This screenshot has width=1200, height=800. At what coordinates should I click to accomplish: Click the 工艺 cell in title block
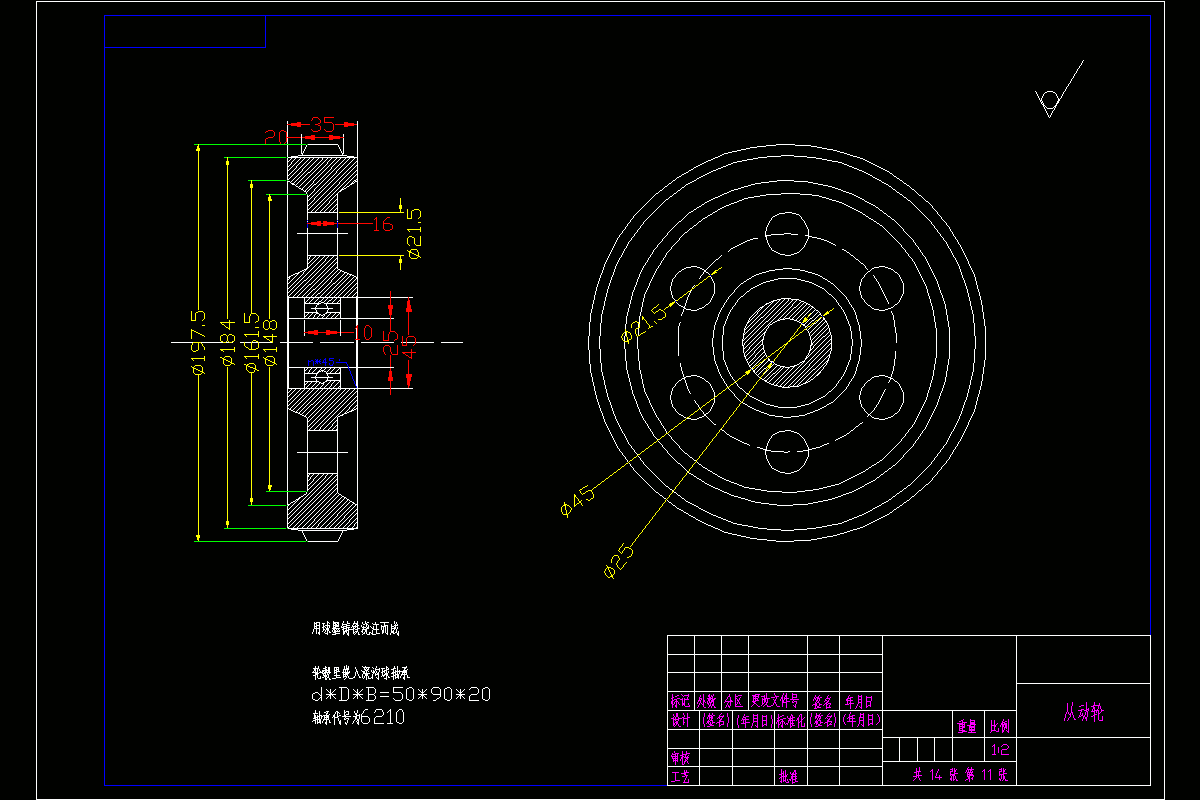click(681, 775)
